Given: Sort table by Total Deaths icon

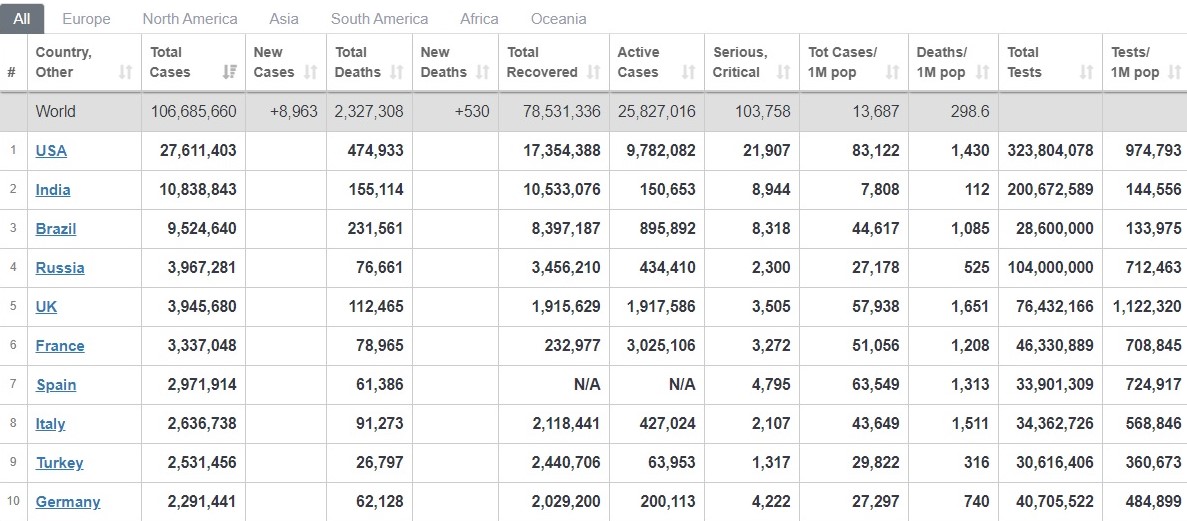Looking at the screenshot, I should [397, 72].
